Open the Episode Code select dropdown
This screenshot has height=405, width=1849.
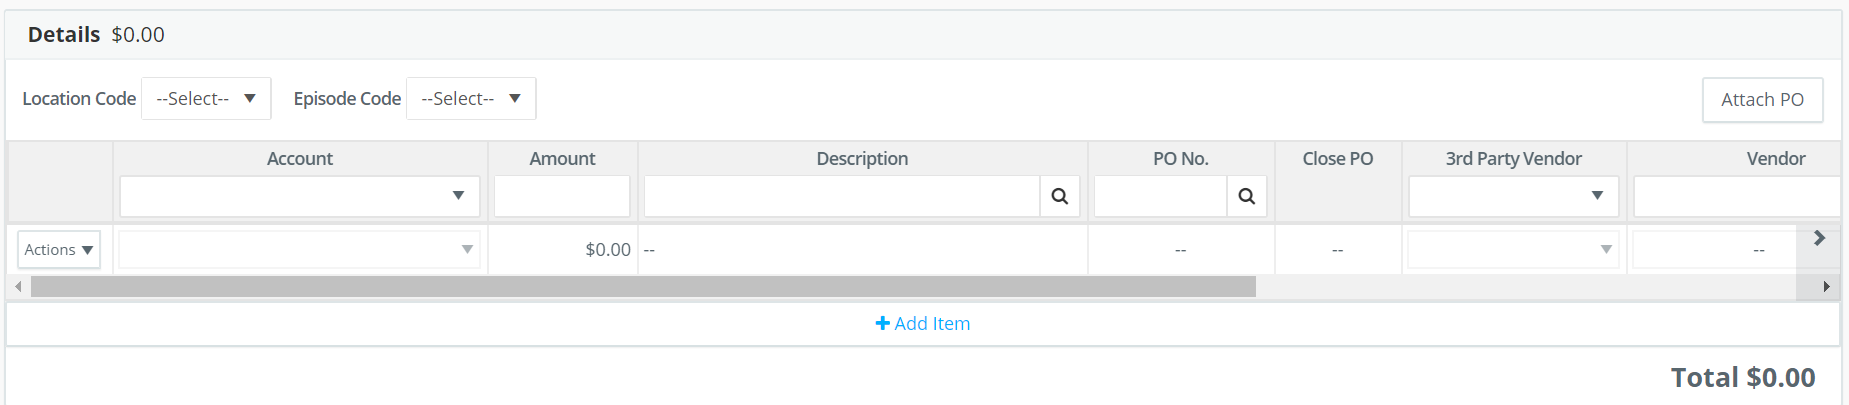coord(471,99)
